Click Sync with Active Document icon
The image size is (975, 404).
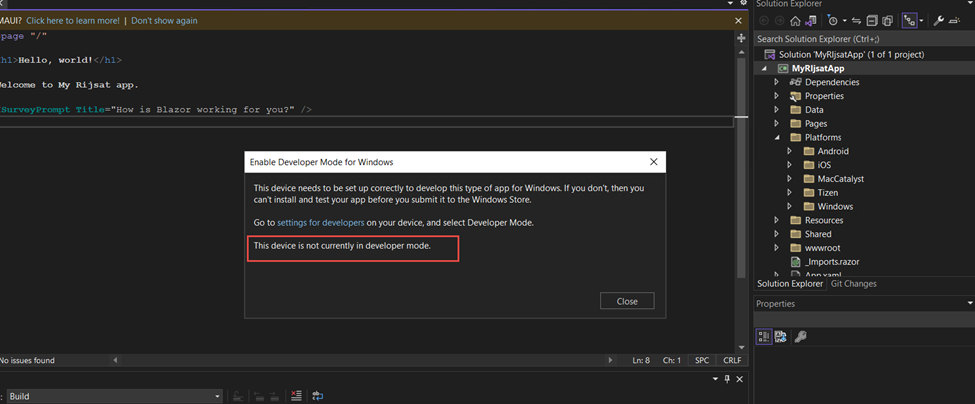click(857, 21)
